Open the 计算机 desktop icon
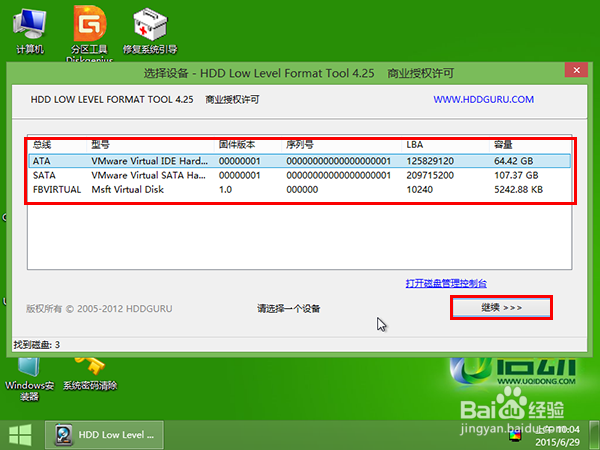This screenshot has width=600, height=450. click(x=29, y=31)
